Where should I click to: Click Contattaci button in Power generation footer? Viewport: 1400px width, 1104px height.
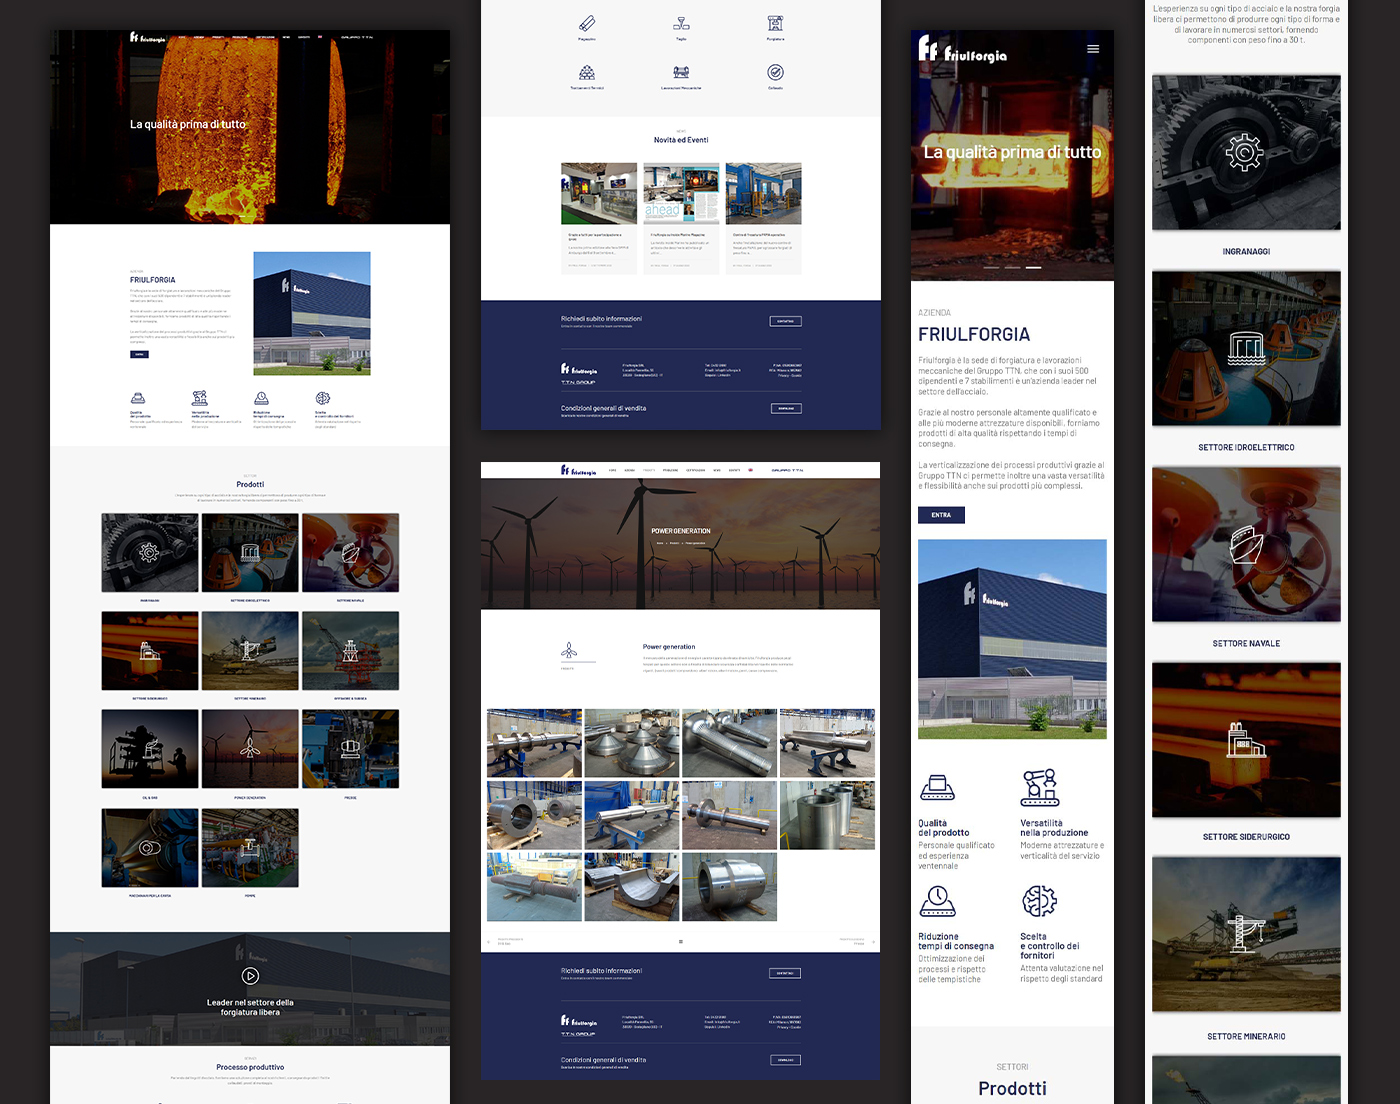(785, 973)
